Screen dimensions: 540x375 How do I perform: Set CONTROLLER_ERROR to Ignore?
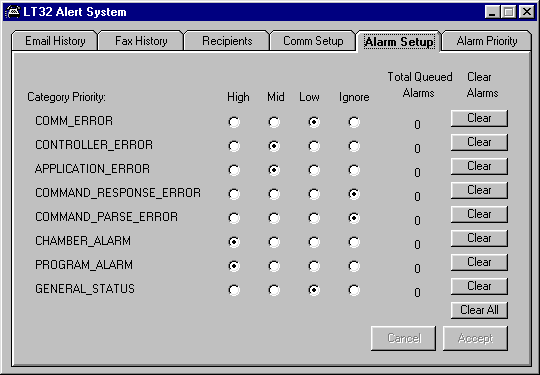(x=354, y=146)
